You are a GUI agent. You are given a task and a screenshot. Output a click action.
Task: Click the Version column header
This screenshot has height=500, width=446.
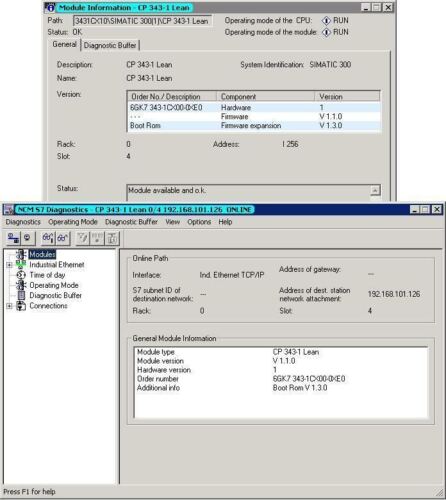coord(347,97)
